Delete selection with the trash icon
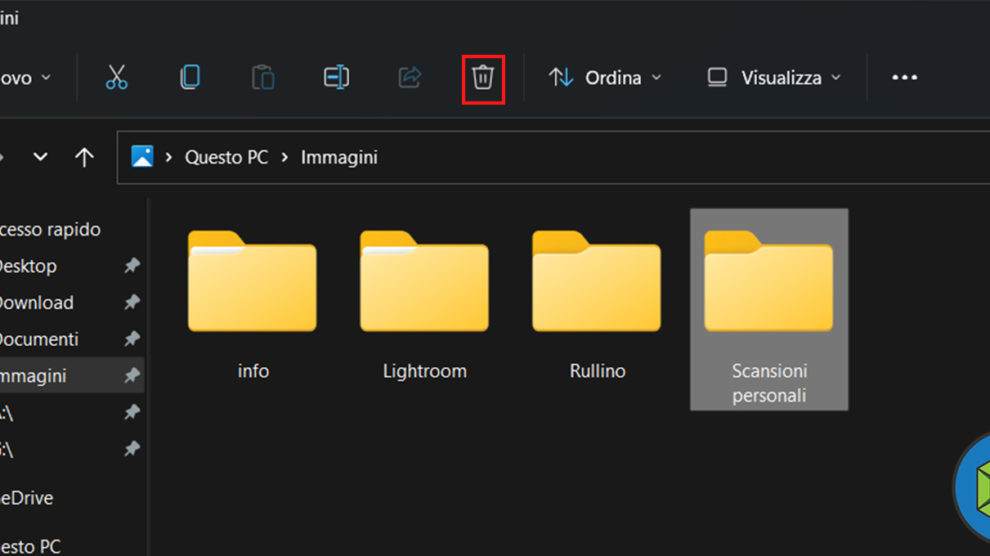990x556 pixels. coord(483,78)
